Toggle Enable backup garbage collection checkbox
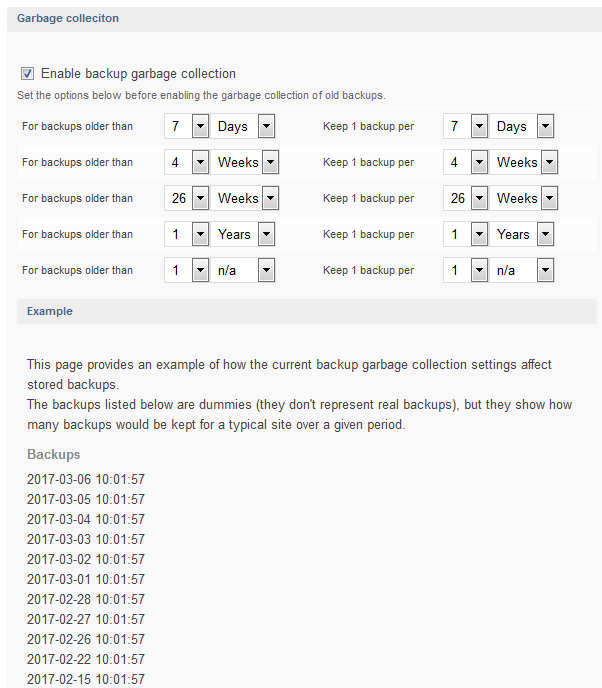 coord(27,74)
